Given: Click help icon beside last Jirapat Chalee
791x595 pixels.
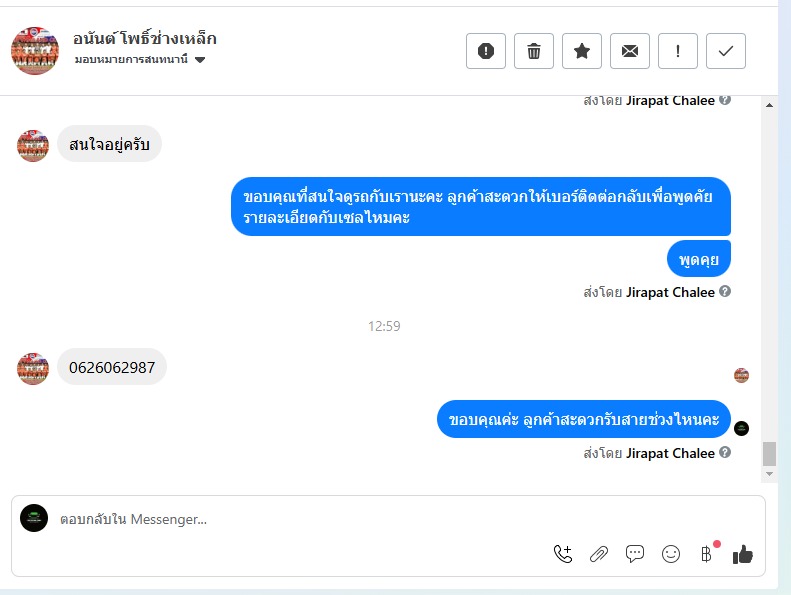Looking at the screenshot, I should pos(725,453).
